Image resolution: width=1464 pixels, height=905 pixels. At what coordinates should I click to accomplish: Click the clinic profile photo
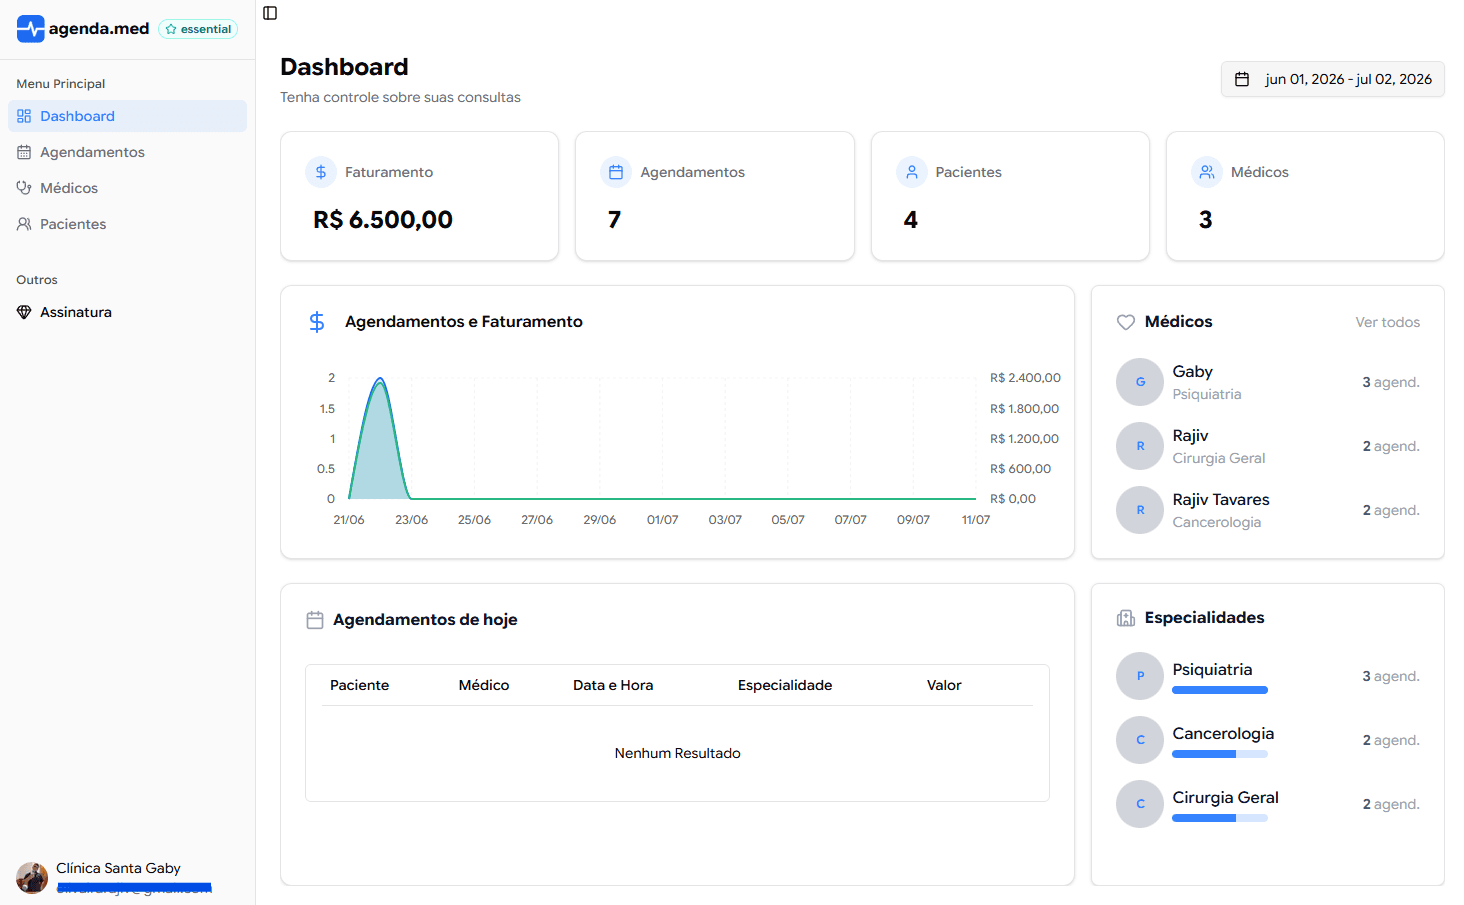32,878
